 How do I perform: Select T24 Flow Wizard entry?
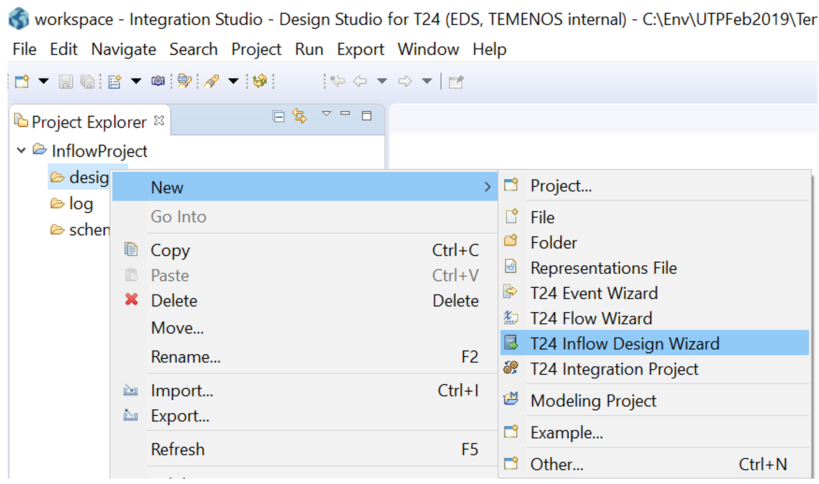(590, 318)
